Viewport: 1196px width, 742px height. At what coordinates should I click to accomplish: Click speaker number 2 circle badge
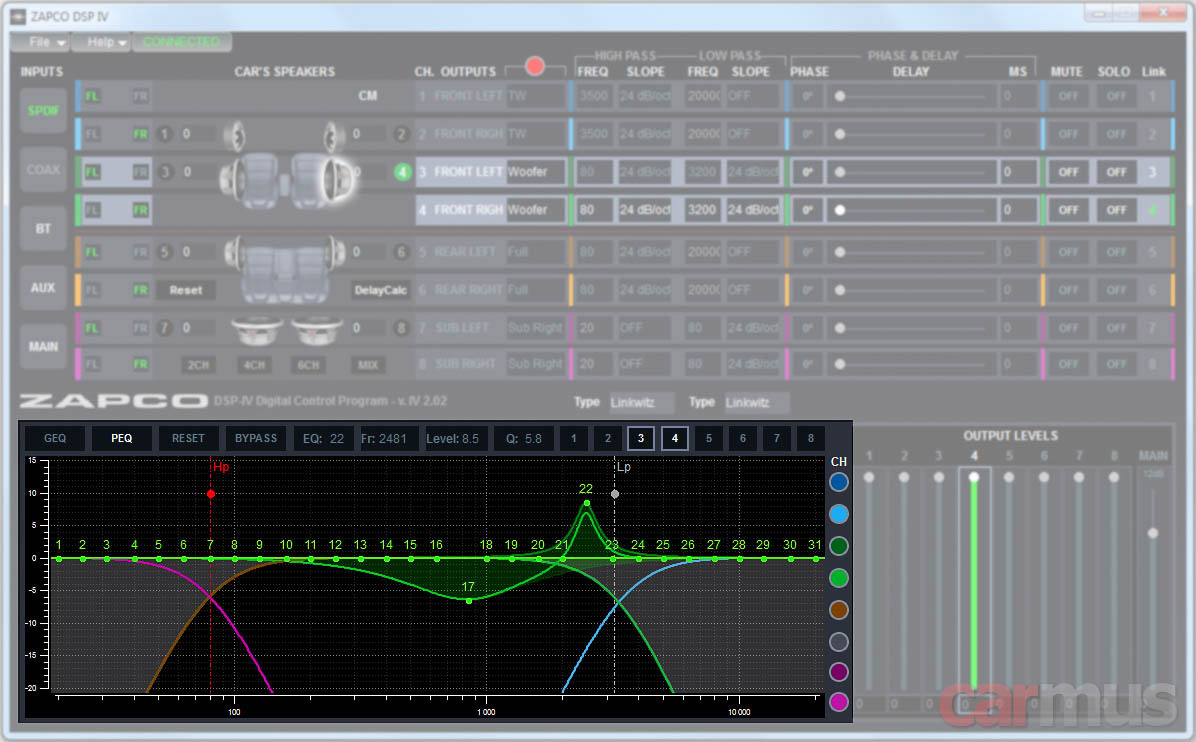point(401,134)
